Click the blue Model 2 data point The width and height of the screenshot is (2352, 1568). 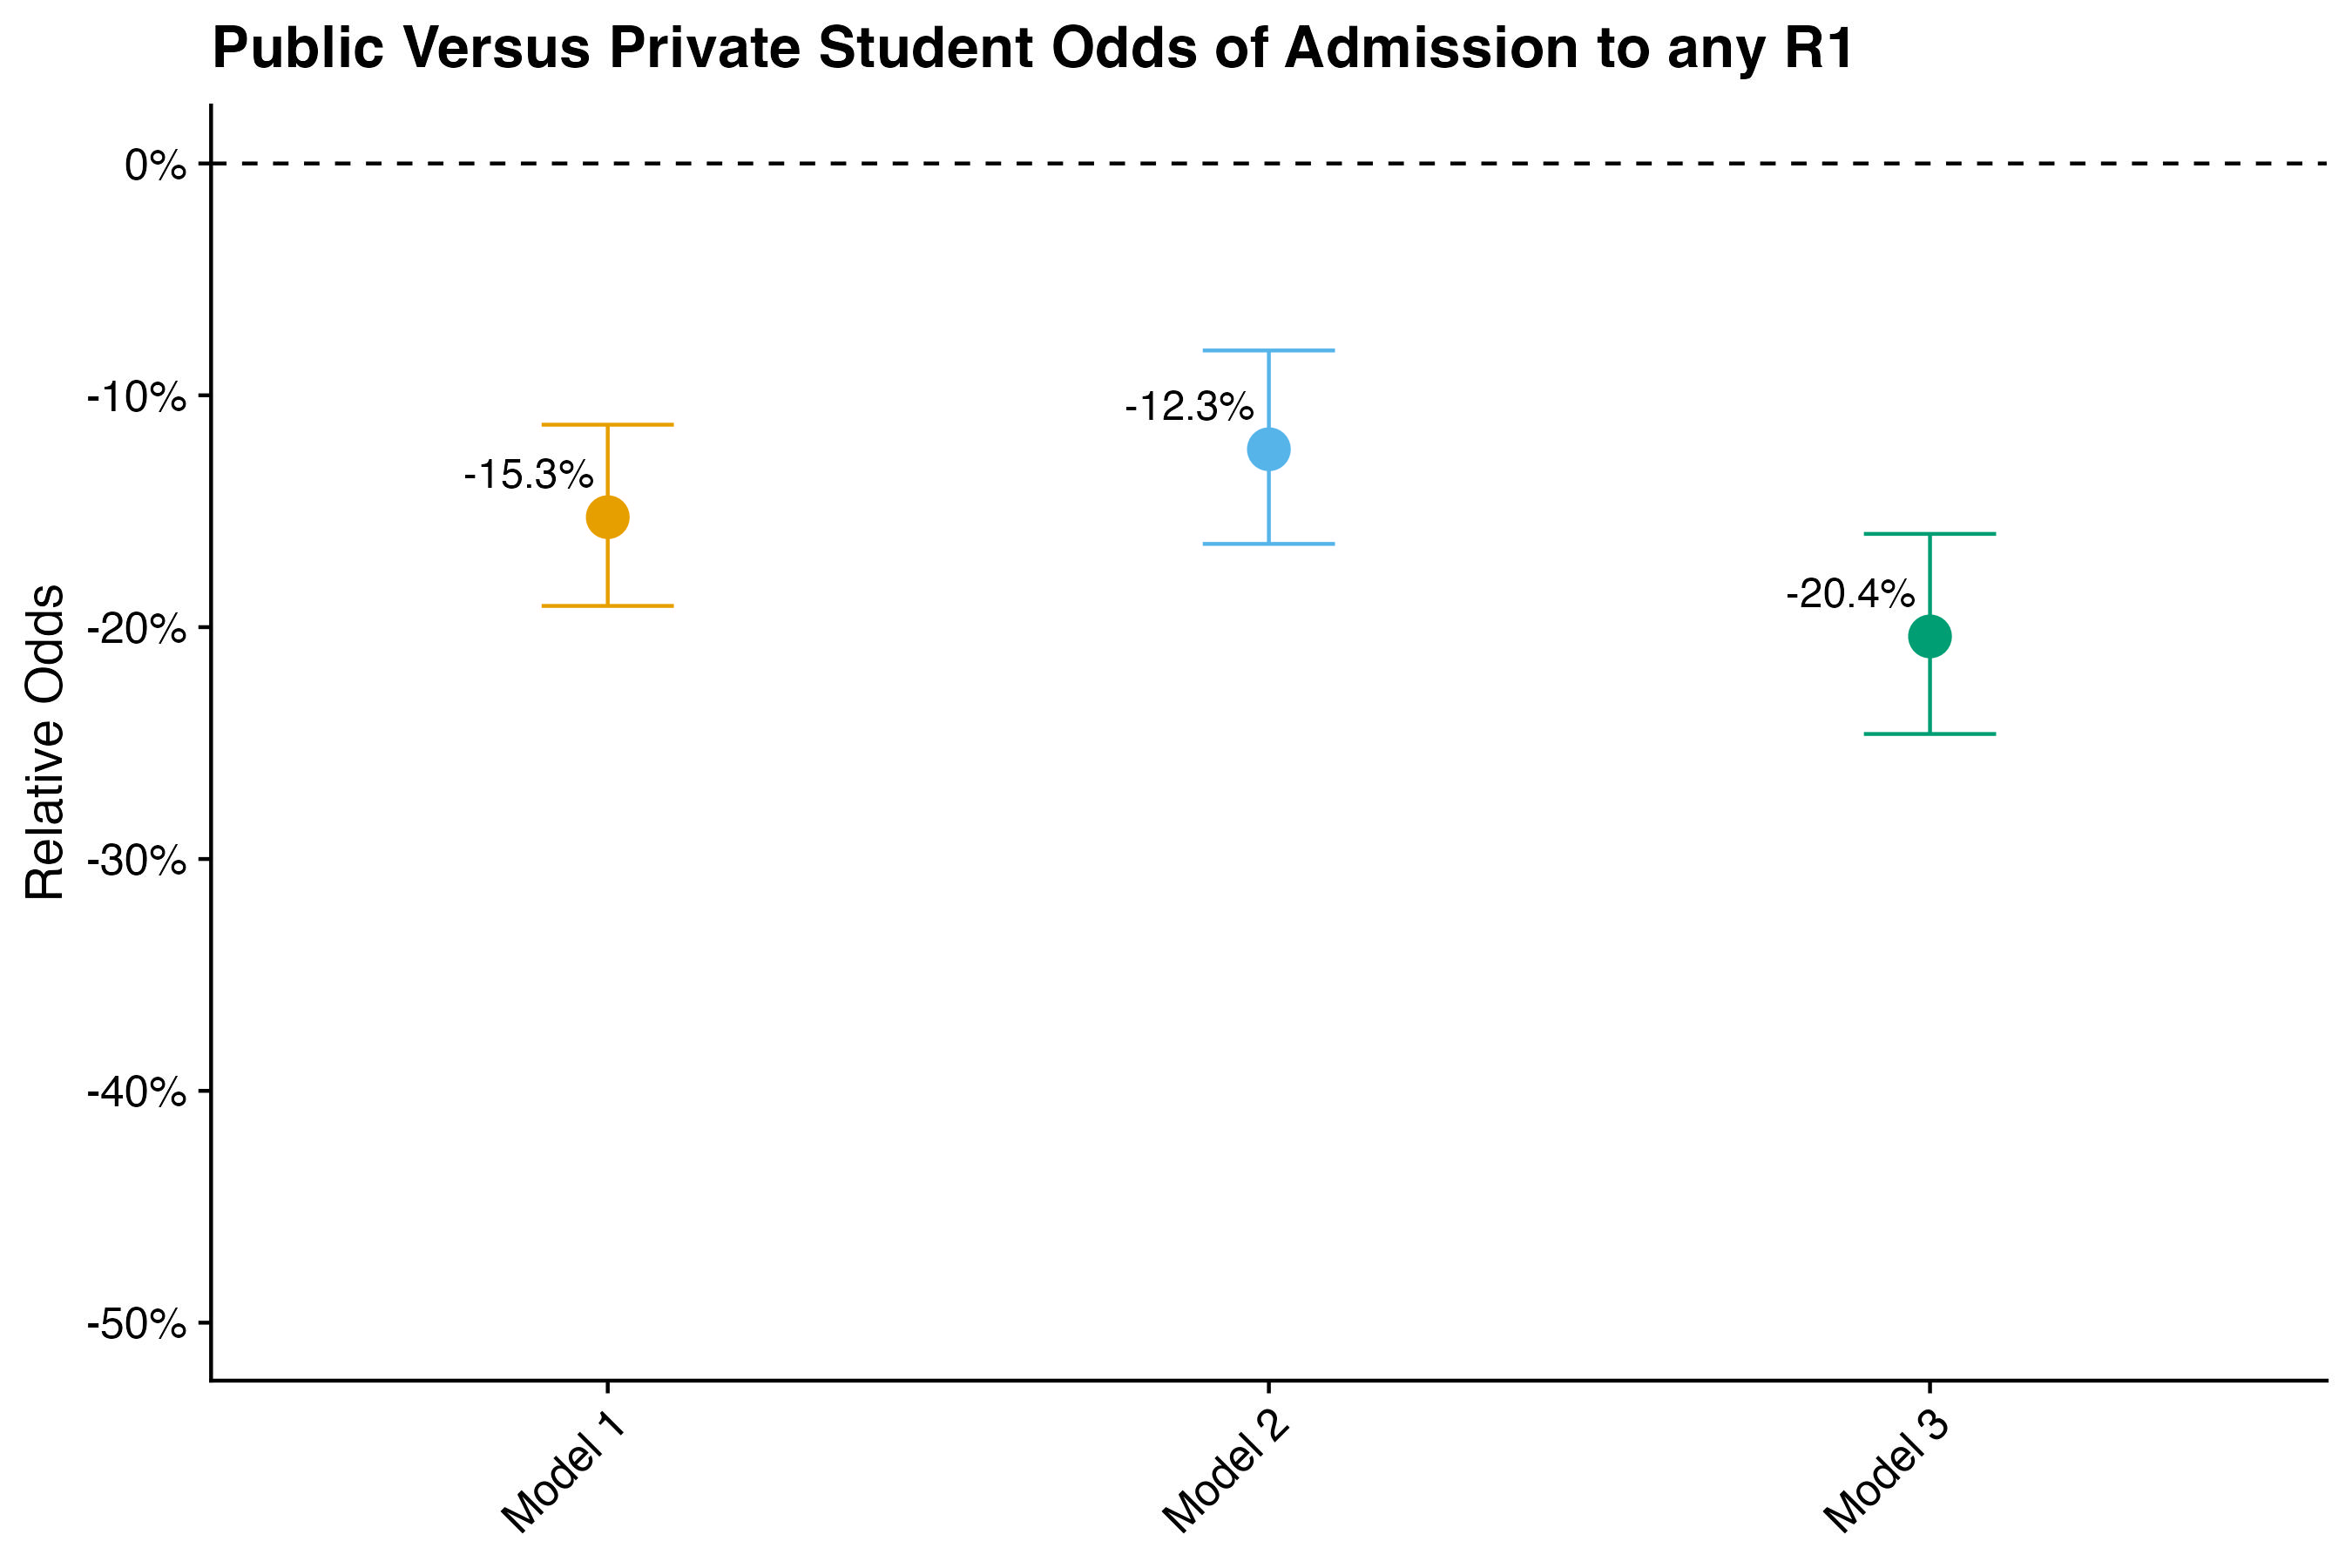[1268, 449]
